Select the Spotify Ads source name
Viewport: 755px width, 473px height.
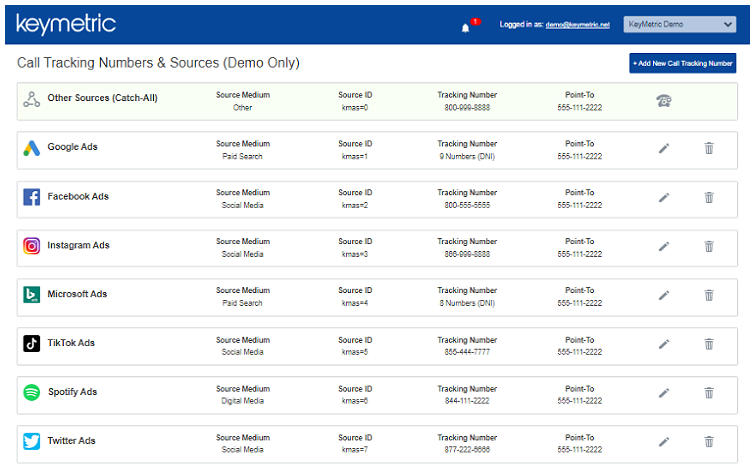click(72, 392)
